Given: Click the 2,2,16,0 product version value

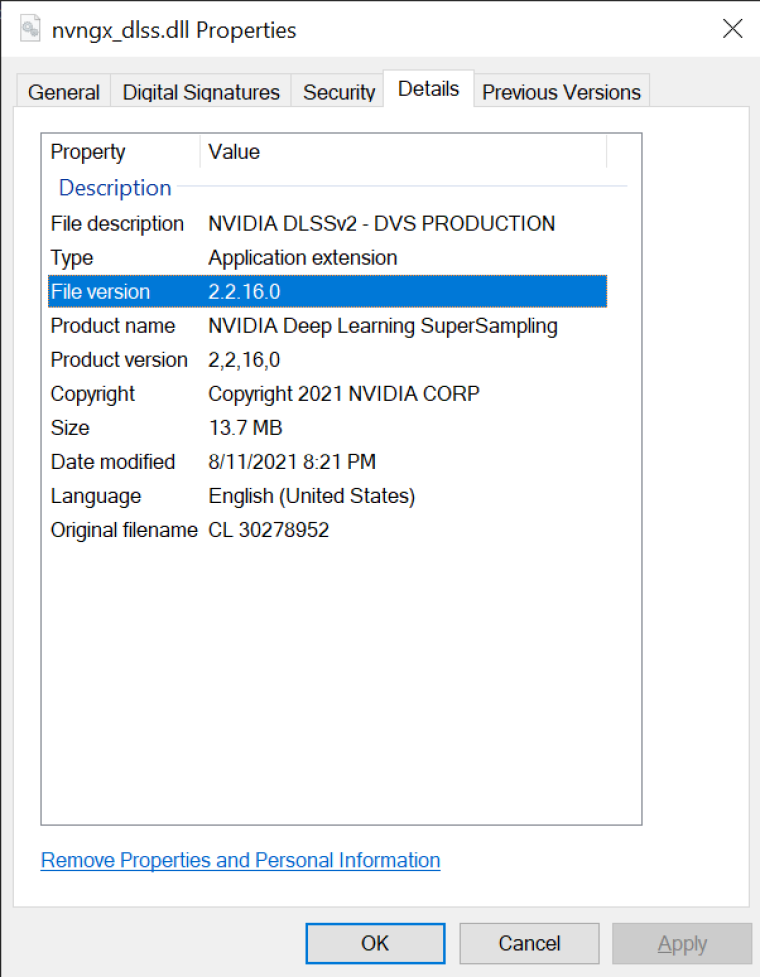Looking at the screenshot, I should click(244, 360).
